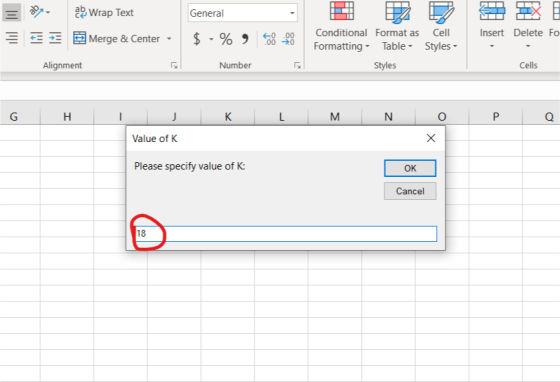Click the Delete cells icon
Screen dimensions: 560x382
pyautogui.click(x=528, y=11)
